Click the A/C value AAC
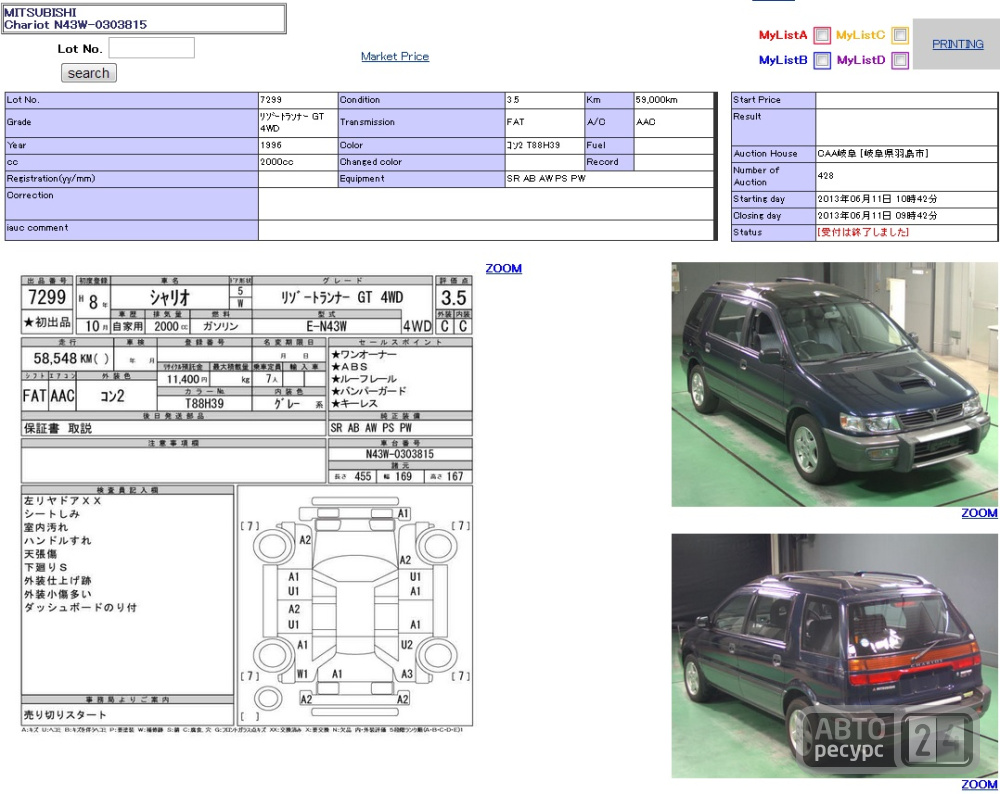This screenshot has height=794, width=1000. coord(645,122)
